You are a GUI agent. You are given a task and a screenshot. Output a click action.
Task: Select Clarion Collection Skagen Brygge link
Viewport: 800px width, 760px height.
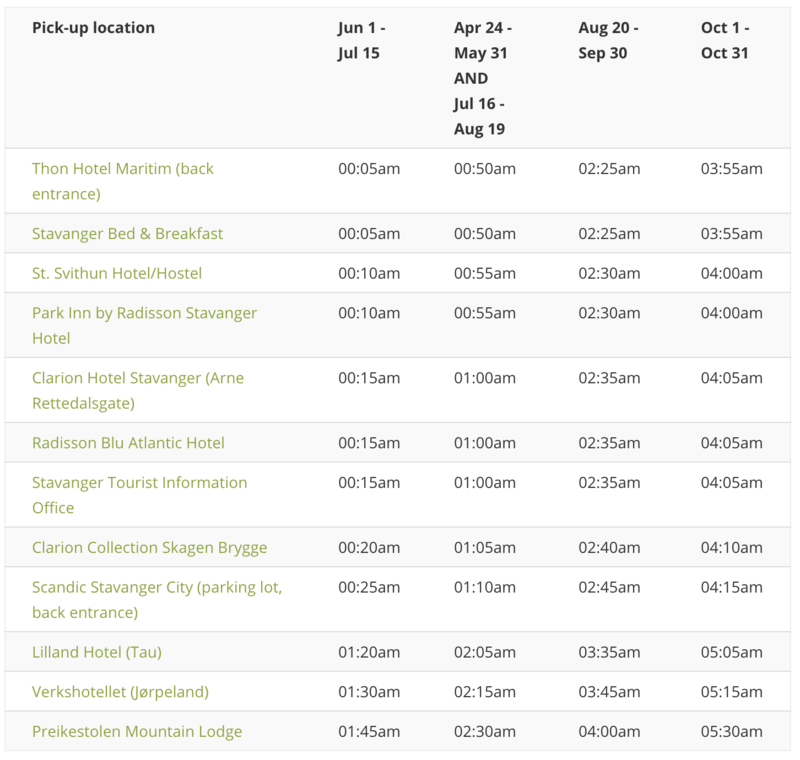149,548
